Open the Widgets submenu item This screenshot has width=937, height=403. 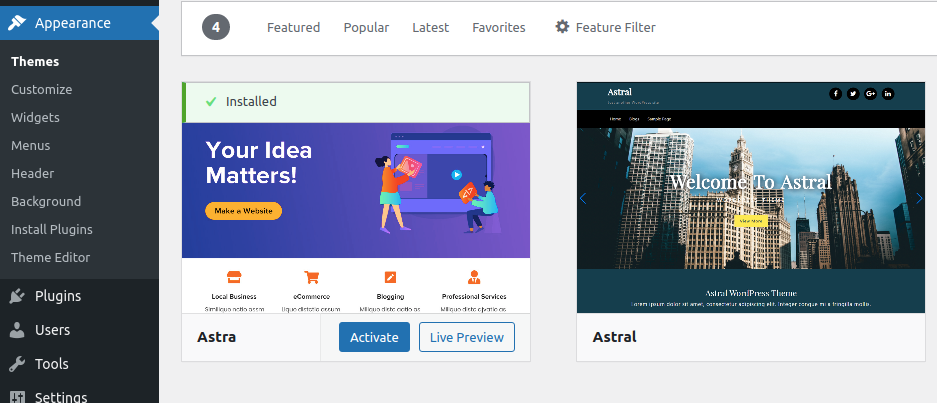tap(35, 117)
